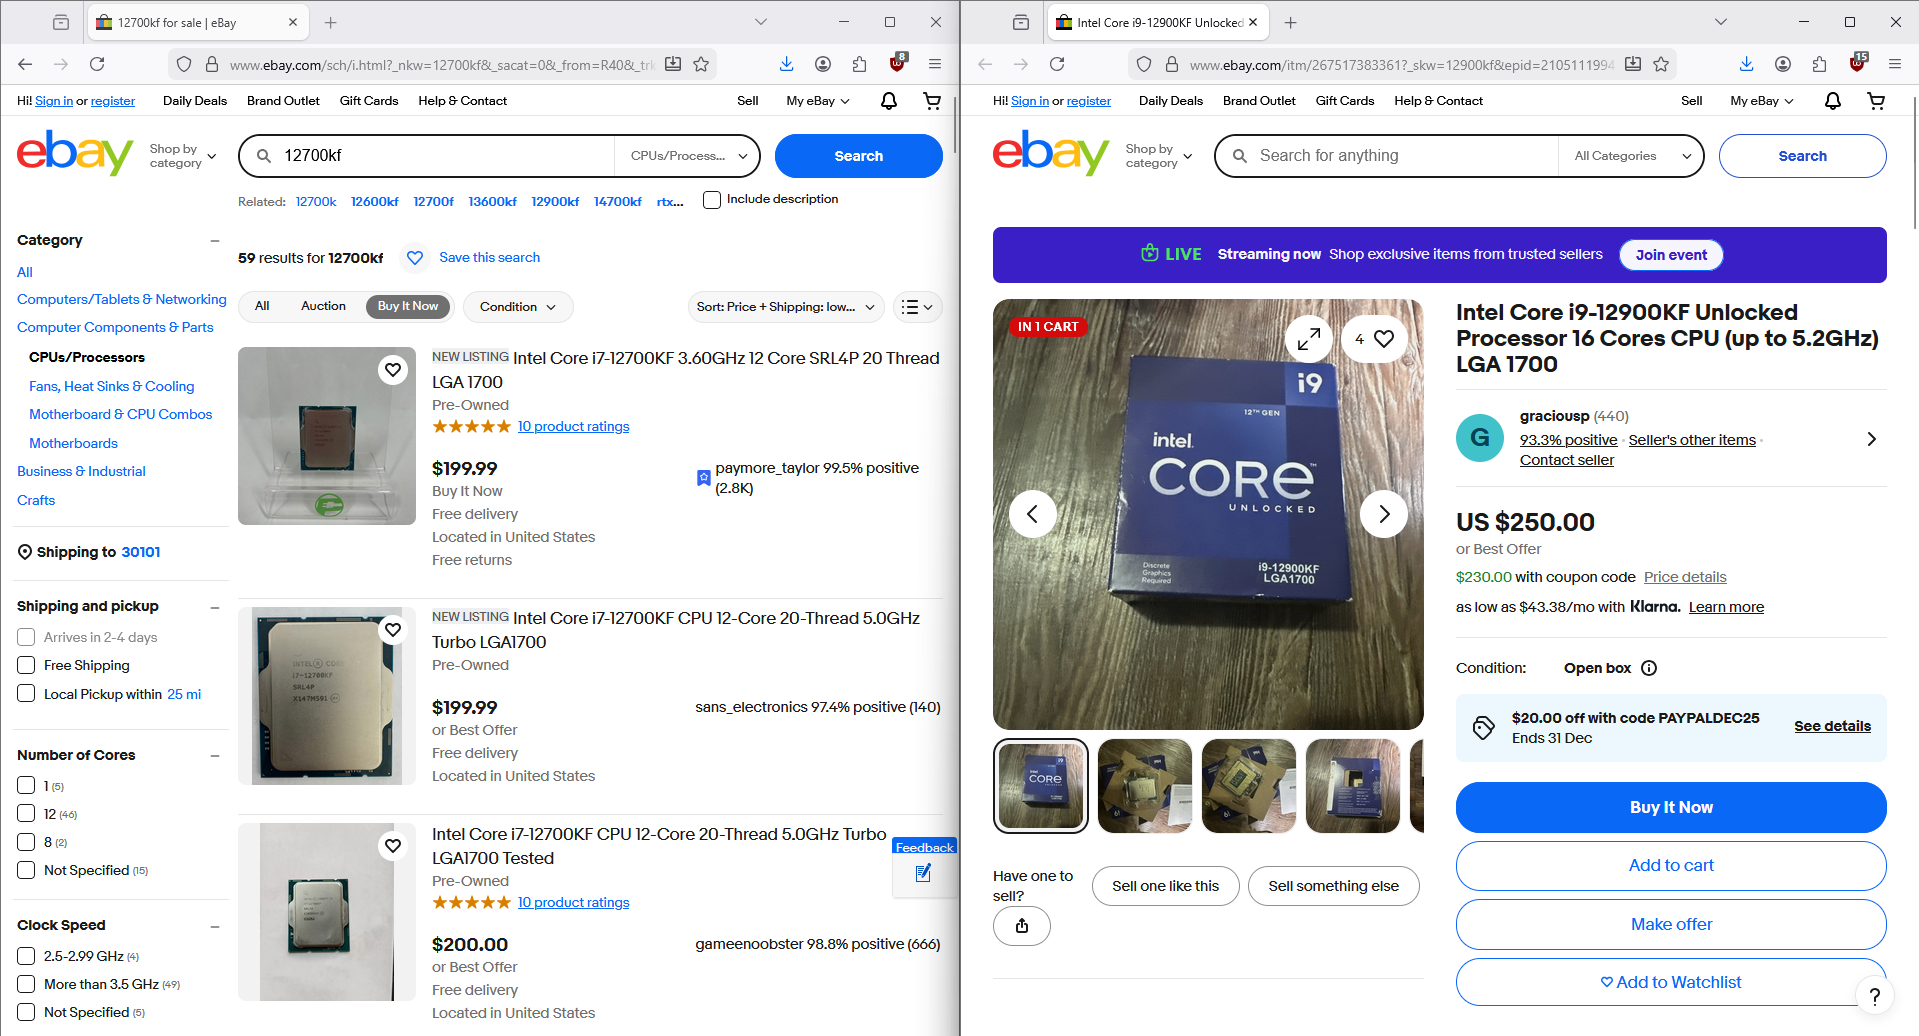1919x1036 pixels.
Task: Open Condition info icon beside Open box
Action: pyautogui.click(x=1649, y=668)
